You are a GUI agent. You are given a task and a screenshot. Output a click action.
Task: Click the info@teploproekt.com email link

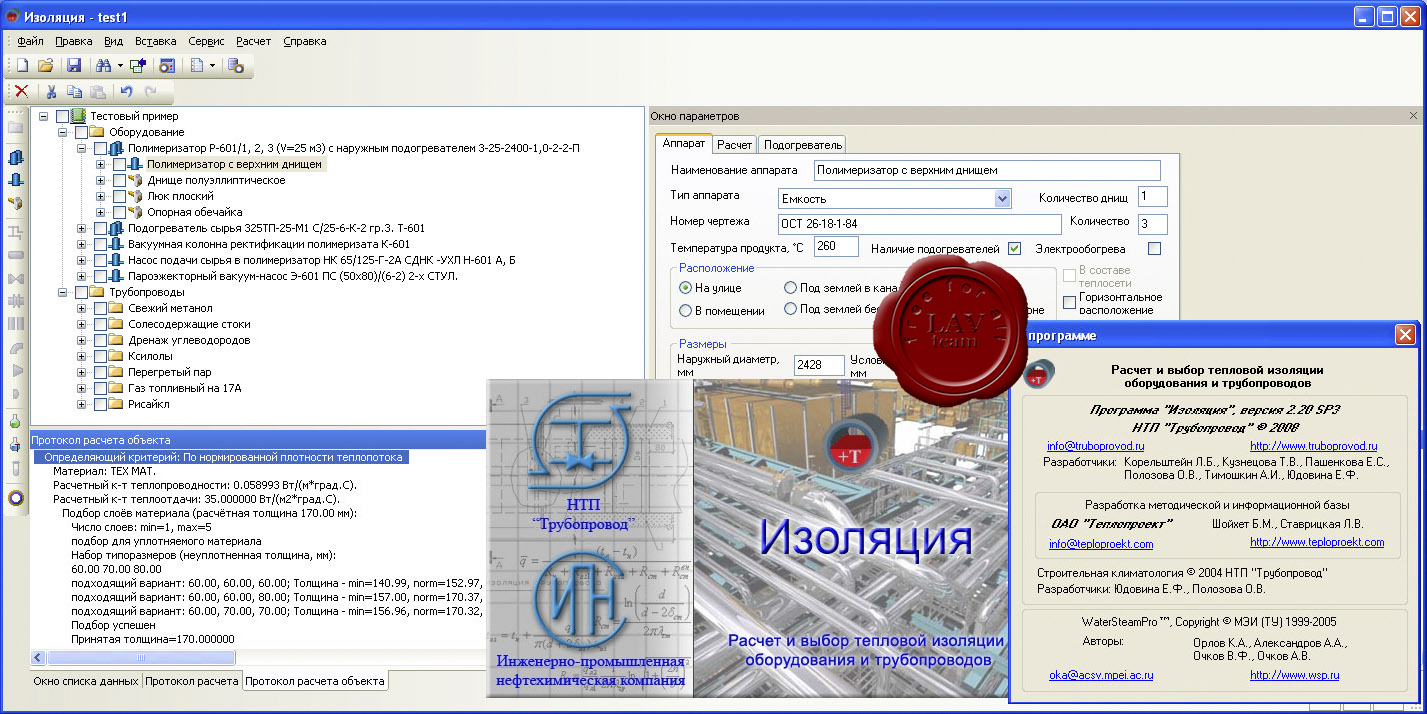[x=1101, y=544]
